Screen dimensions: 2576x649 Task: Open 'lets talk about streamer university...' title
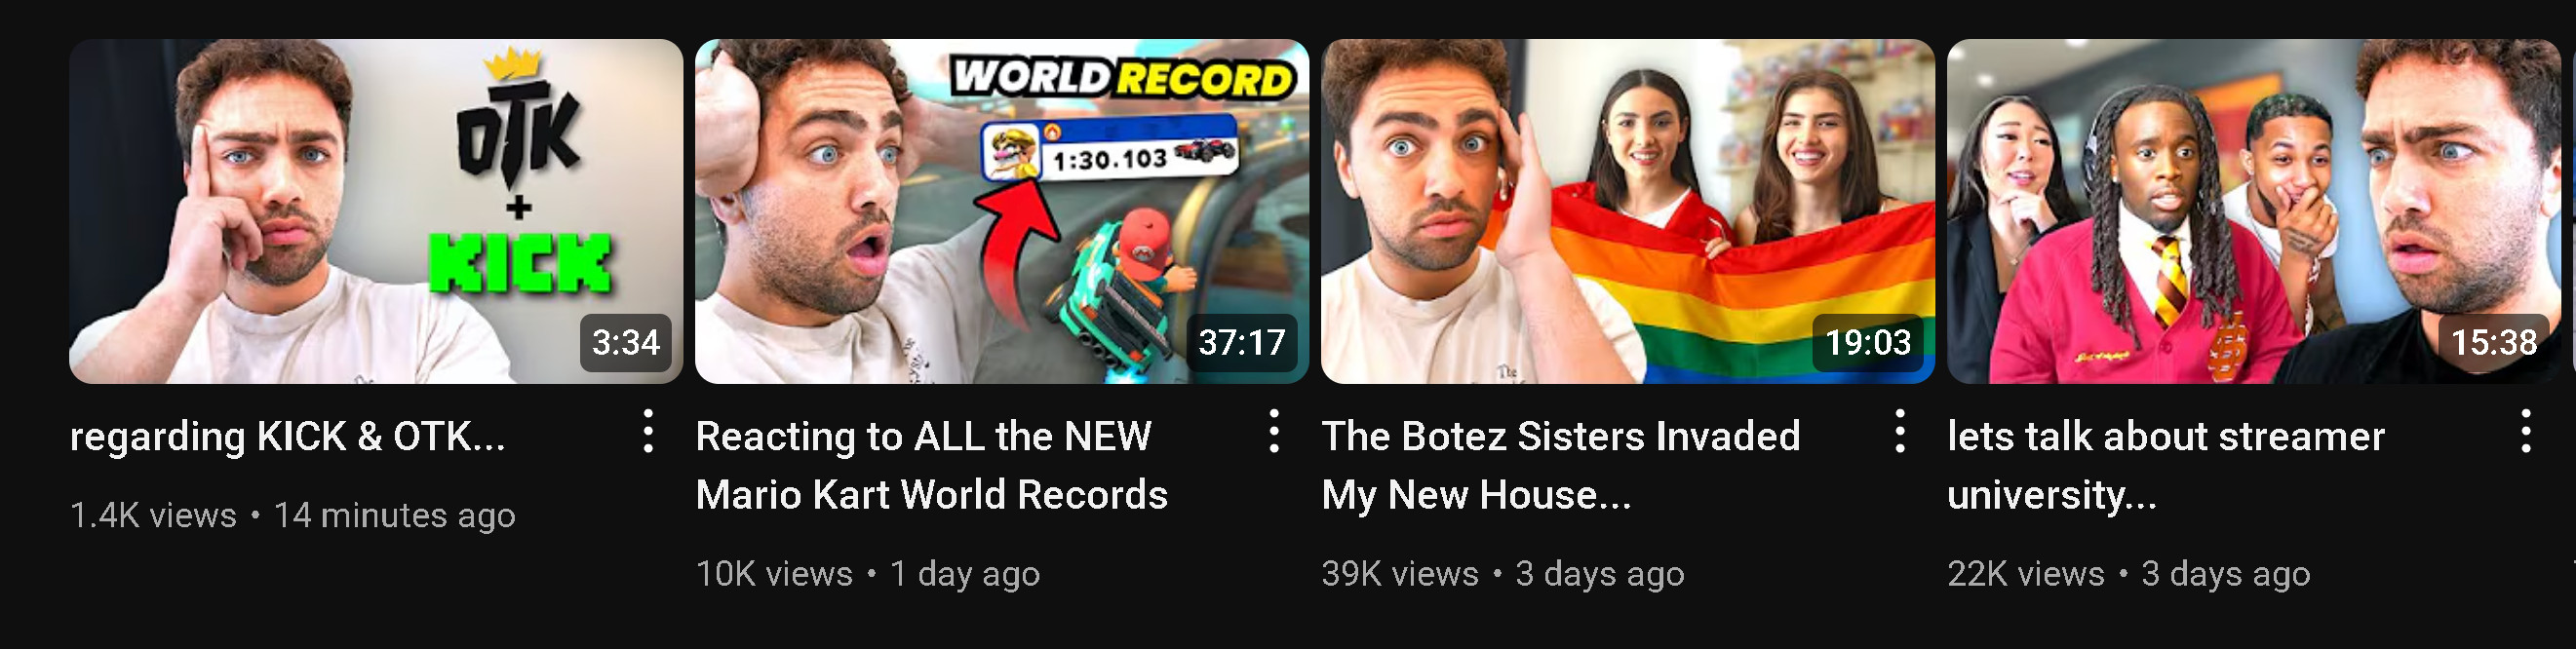(2166, 466)
